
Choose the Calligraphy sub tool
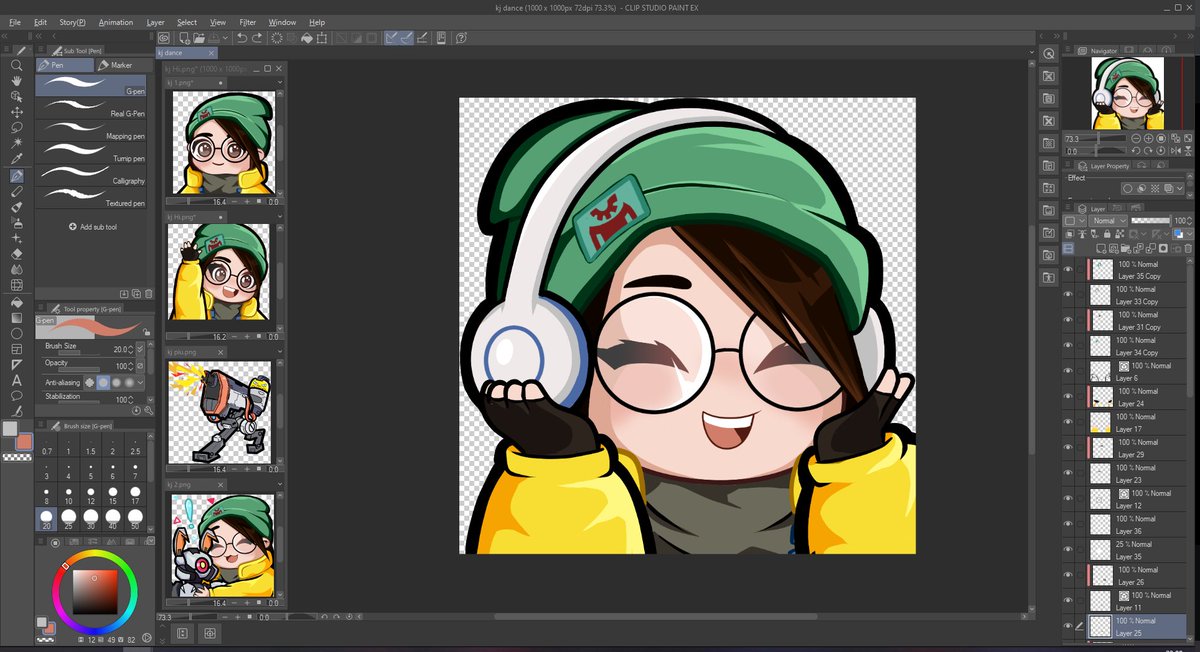[91, 175]
